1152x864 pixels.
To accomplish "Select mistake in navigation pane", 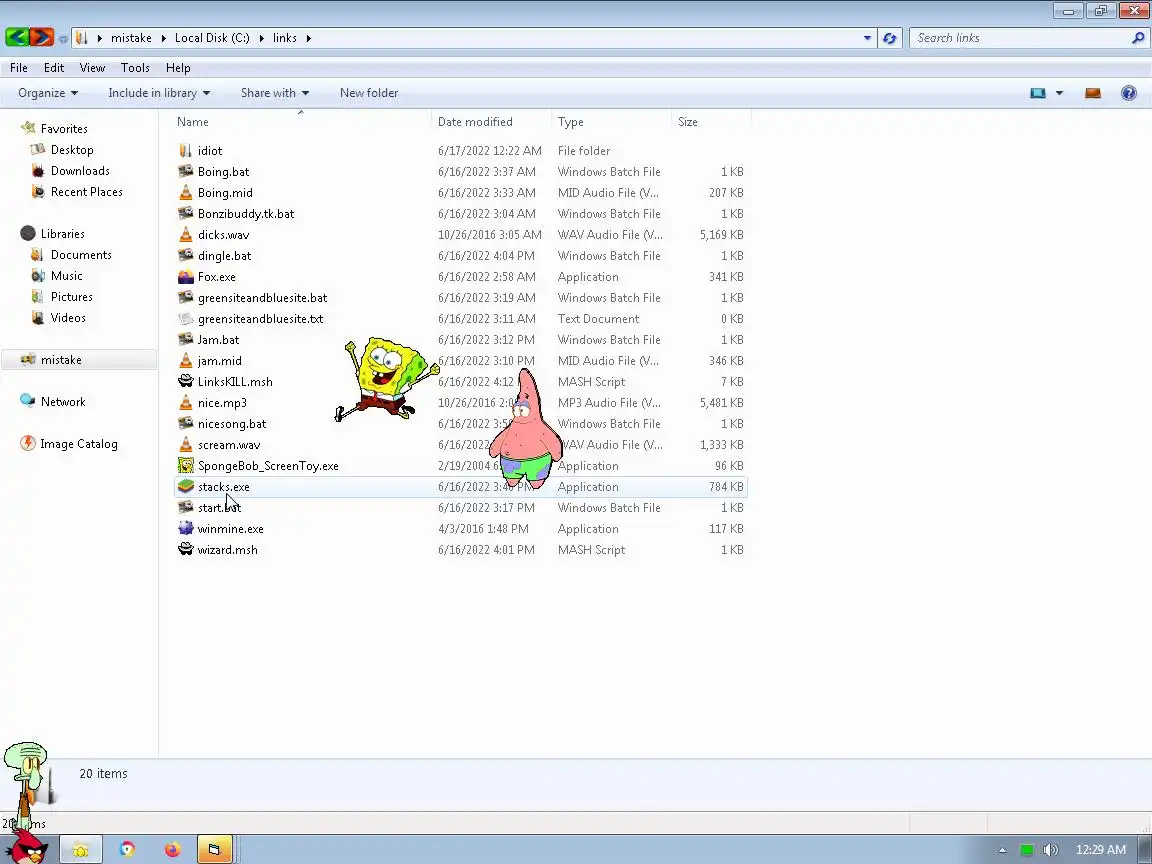I will tap(79, 360).
